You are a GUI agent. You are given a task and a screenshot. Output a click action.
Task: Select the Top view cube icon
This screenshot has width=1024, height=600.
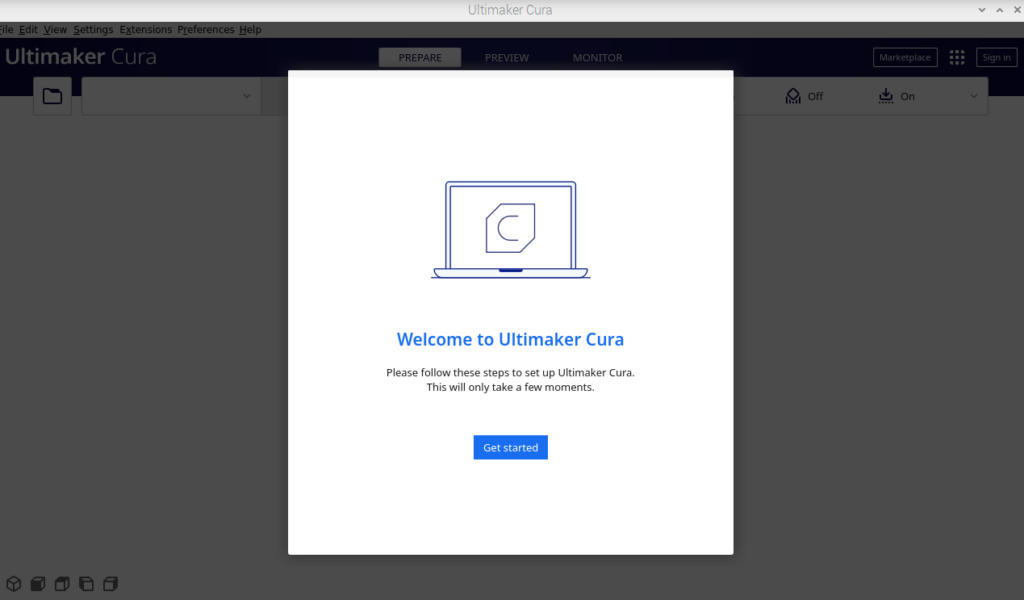62,583
